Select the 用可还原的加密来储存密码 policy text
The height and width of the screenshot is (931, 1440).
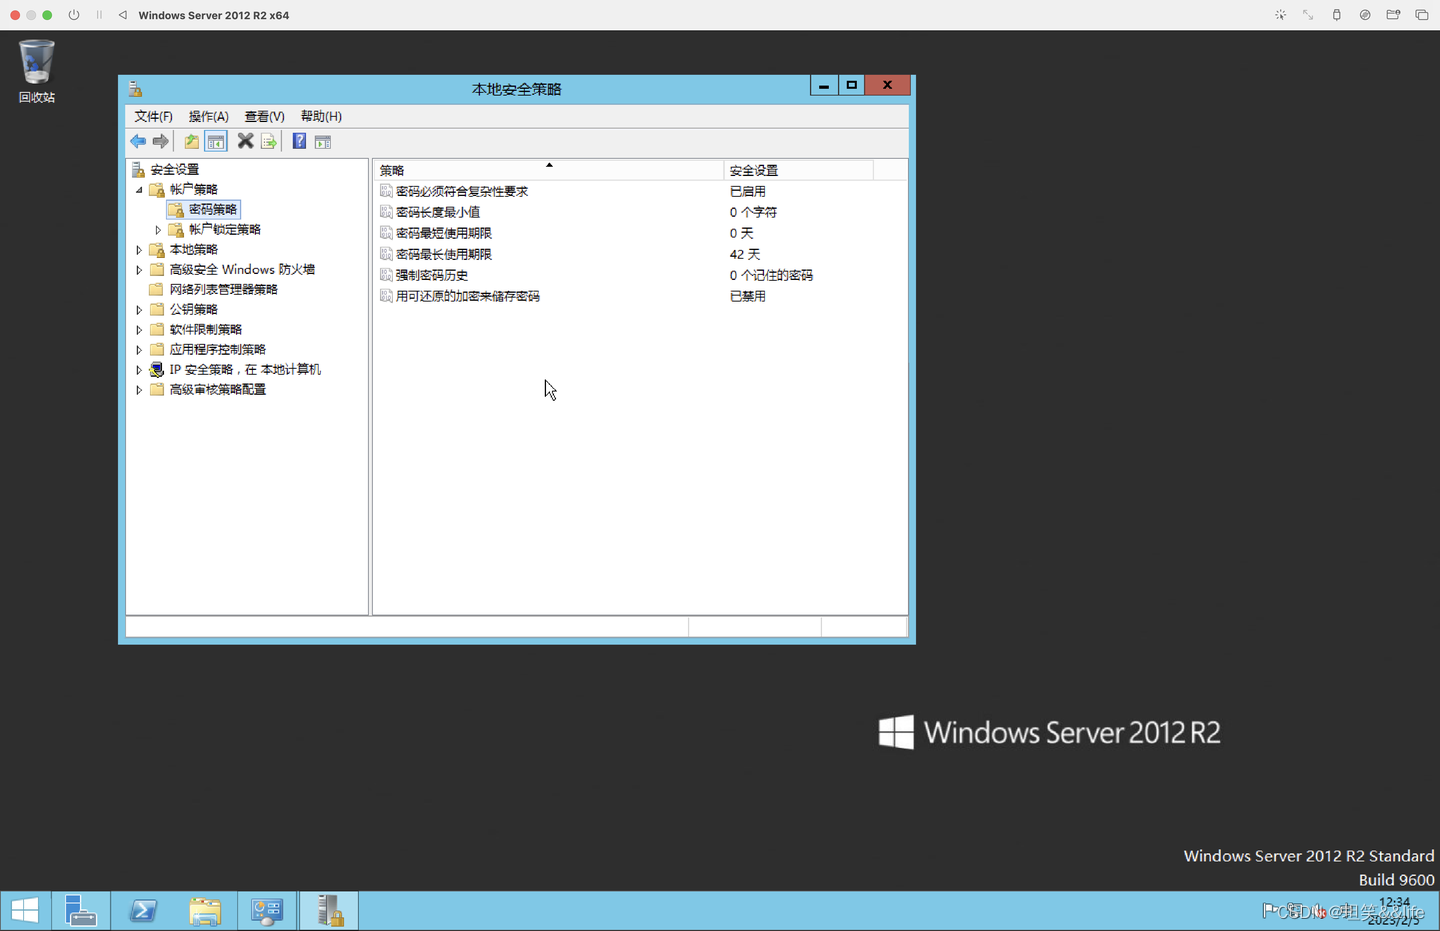coord(468,296)
